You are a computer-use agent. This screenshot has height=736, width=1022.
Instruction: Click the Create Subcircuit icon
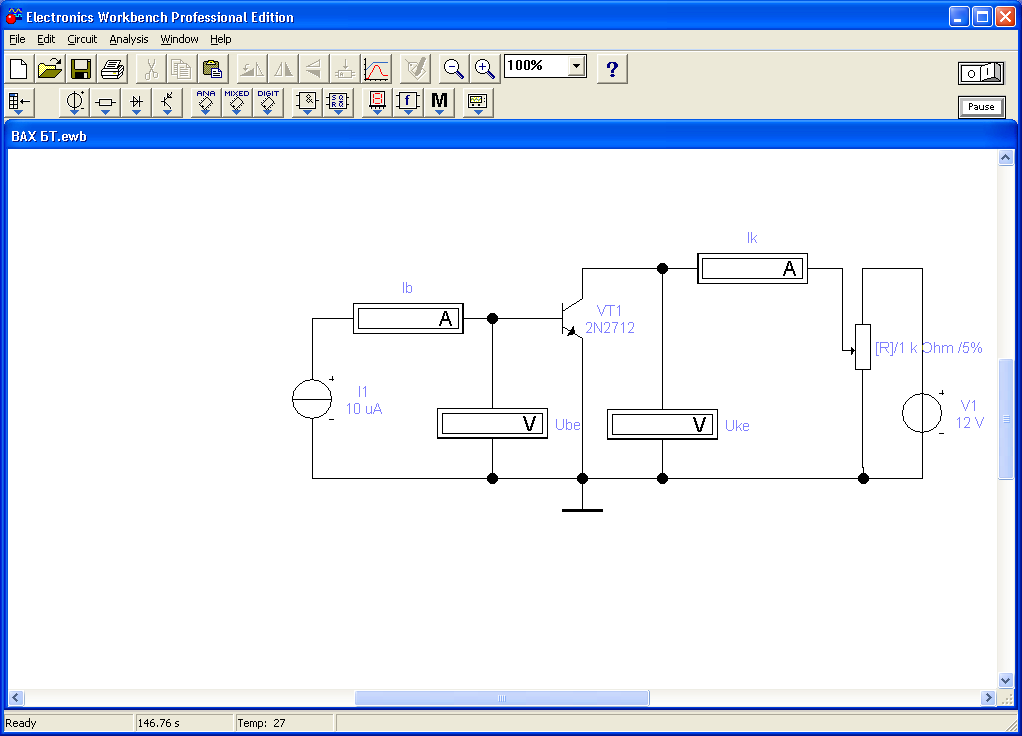click(x=345, y=69)
